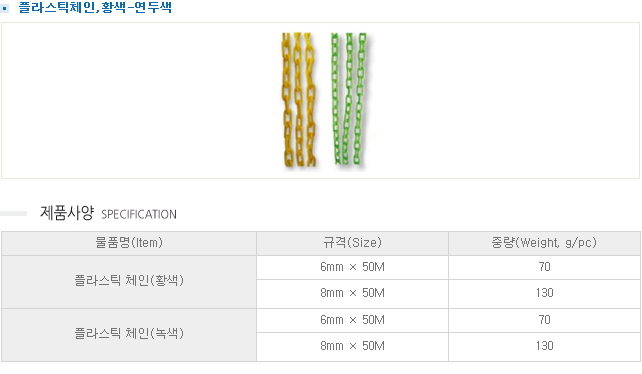The width and height of the screenshot is (642, 374).
Task: Click the gray bar left of 제품사양
Action: click(14, 213)
